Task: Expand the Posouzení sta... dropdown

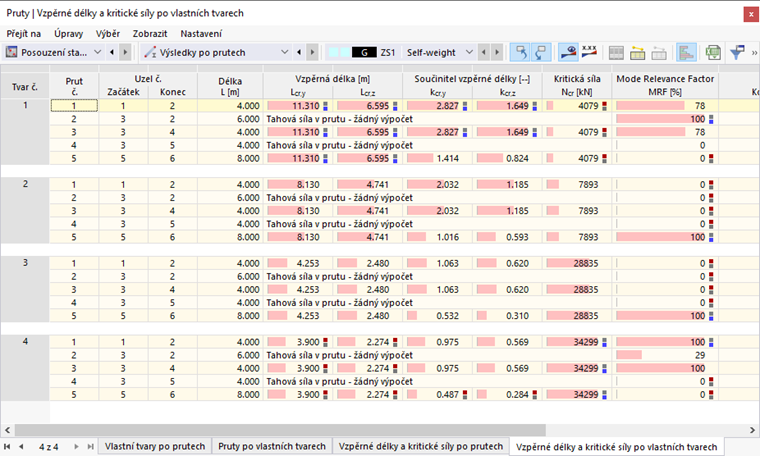Action: point(97,52)
